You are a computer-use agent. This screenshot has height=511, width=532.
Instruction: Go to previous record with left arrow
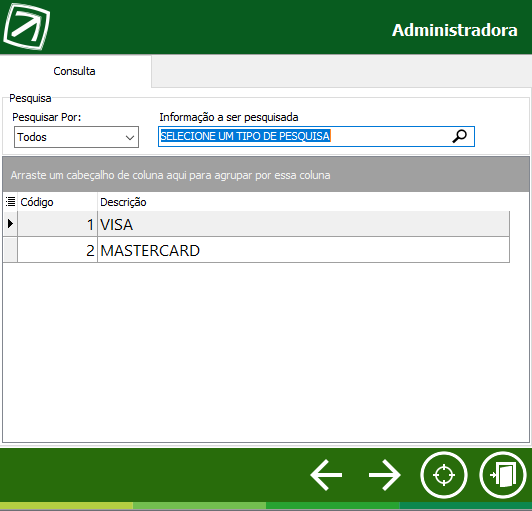(x=326, y=475)
